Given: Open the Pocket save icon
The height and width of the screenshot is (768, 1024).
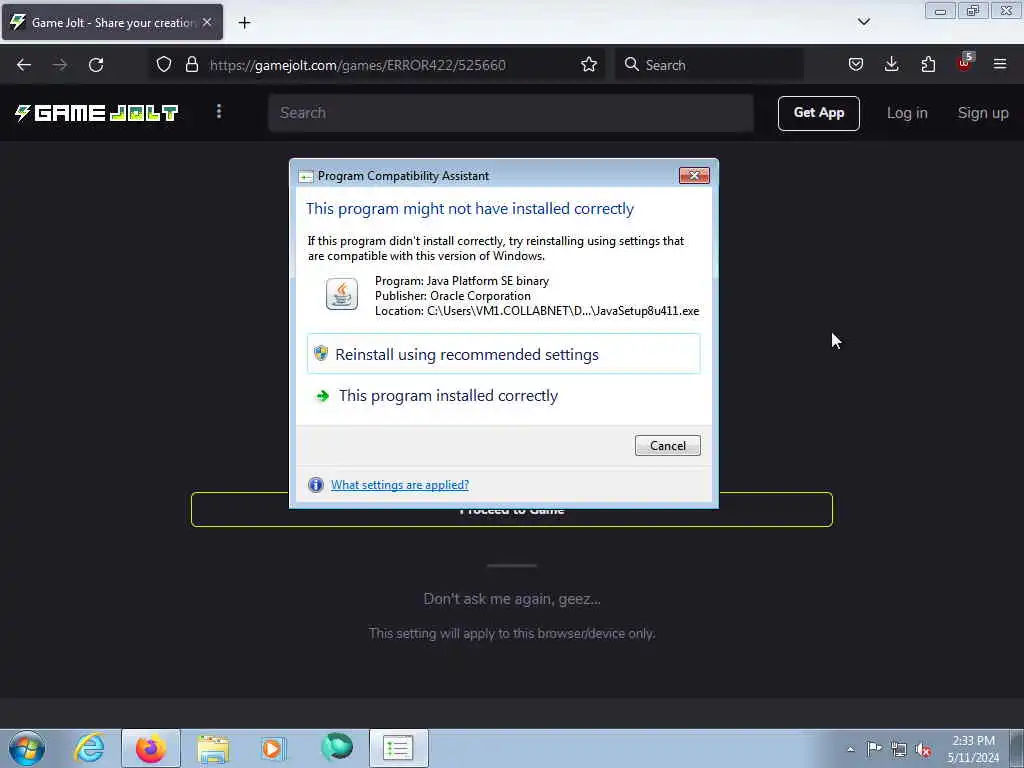Looking at the screenshot, I should tap(856, 65).
